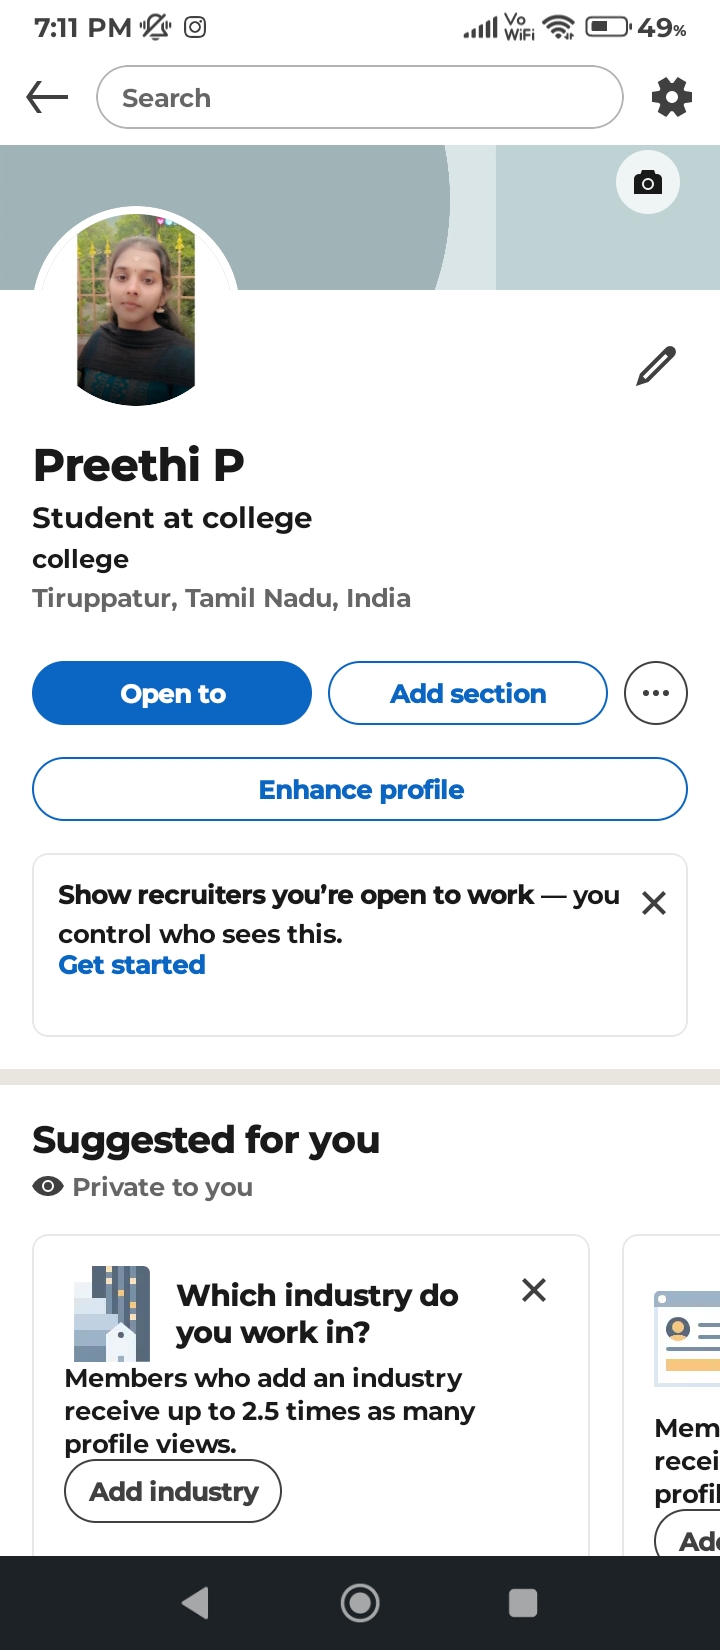
Task: Tap the Enhance profile button
Action: [360, 790]
